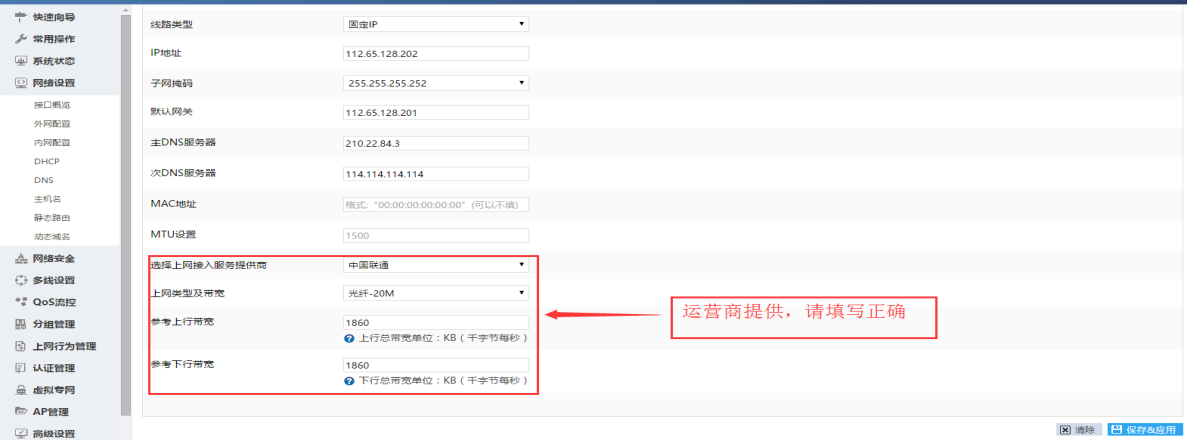The image size is (1187, 440).
Task: Click the 上网行为管理 icon
Action: coord(20,346)
